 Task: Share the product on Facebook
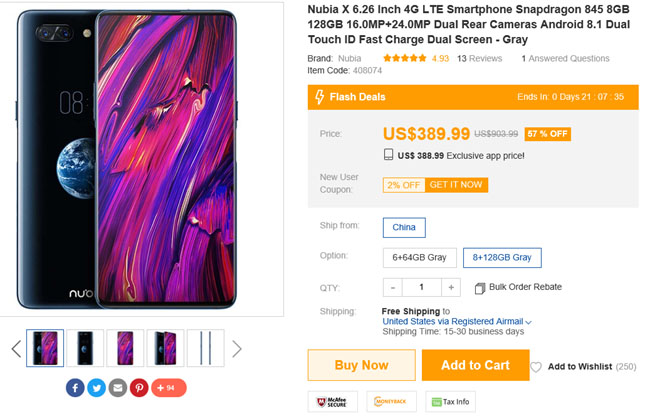coord(75,387)
